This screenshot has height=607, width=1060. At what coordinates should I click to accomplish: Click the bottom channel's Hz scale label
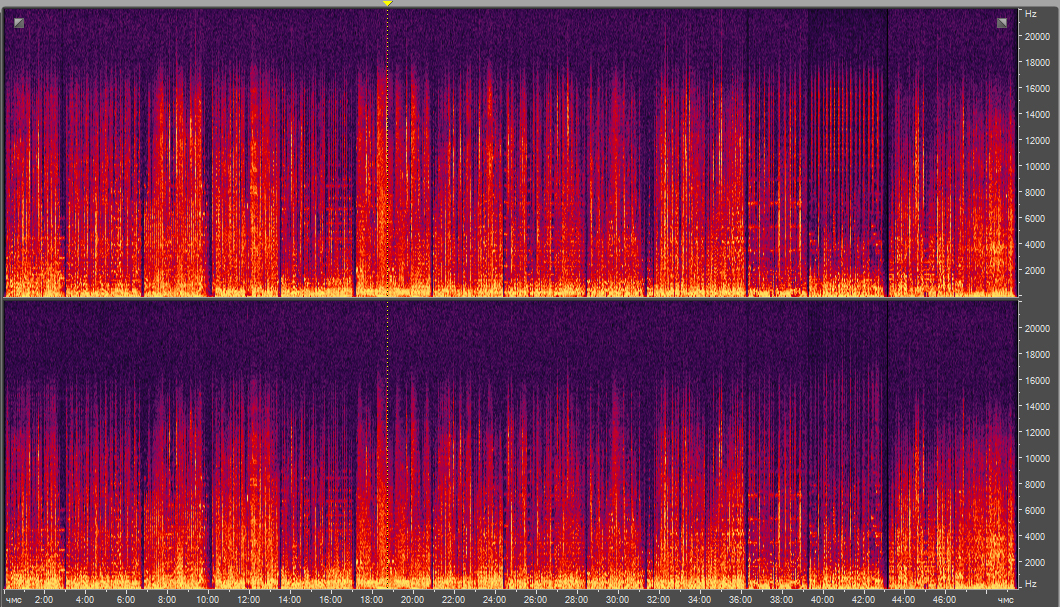(1029, 582)
